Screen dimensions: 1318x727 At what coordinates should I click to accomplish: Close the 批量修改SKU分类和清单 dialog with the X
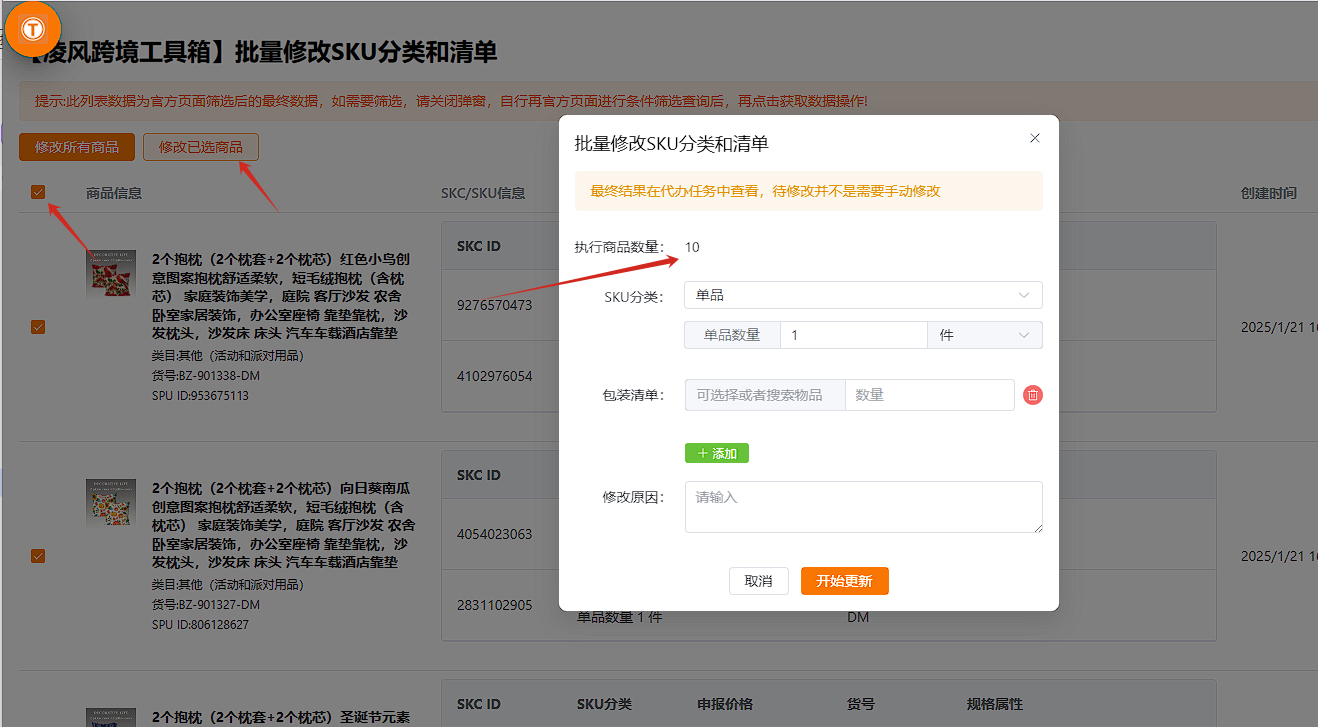(1034, 138)
